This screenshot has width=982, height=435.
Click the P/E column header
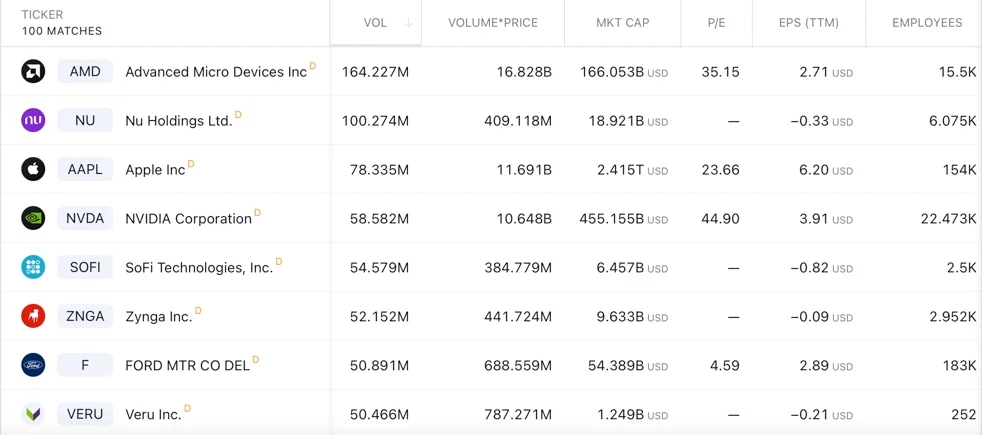716,23
